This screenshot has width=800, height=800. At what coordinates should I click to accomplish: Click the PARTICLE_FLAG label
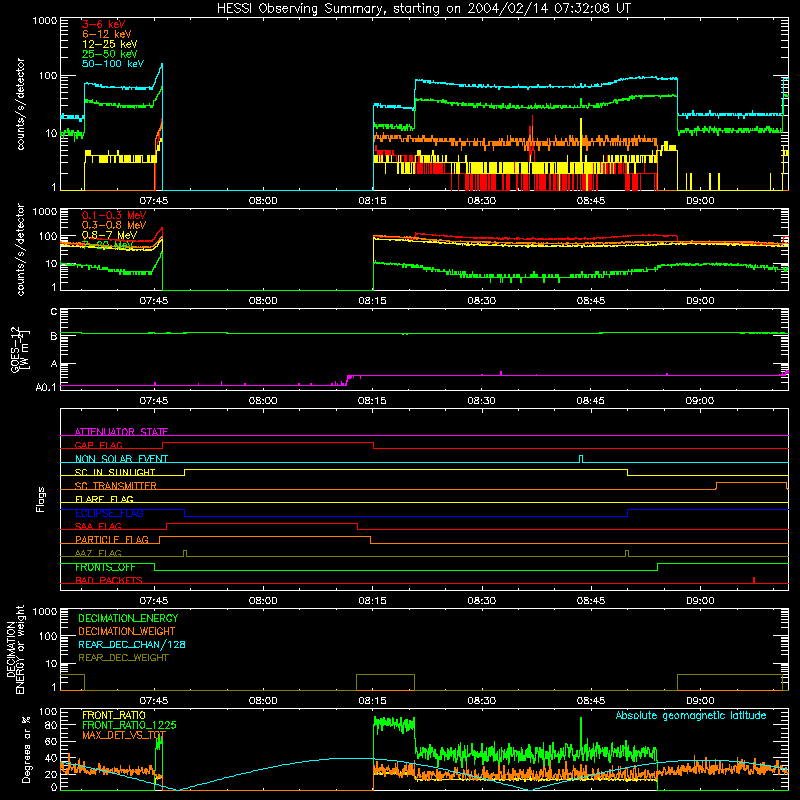tap(112, 540)
